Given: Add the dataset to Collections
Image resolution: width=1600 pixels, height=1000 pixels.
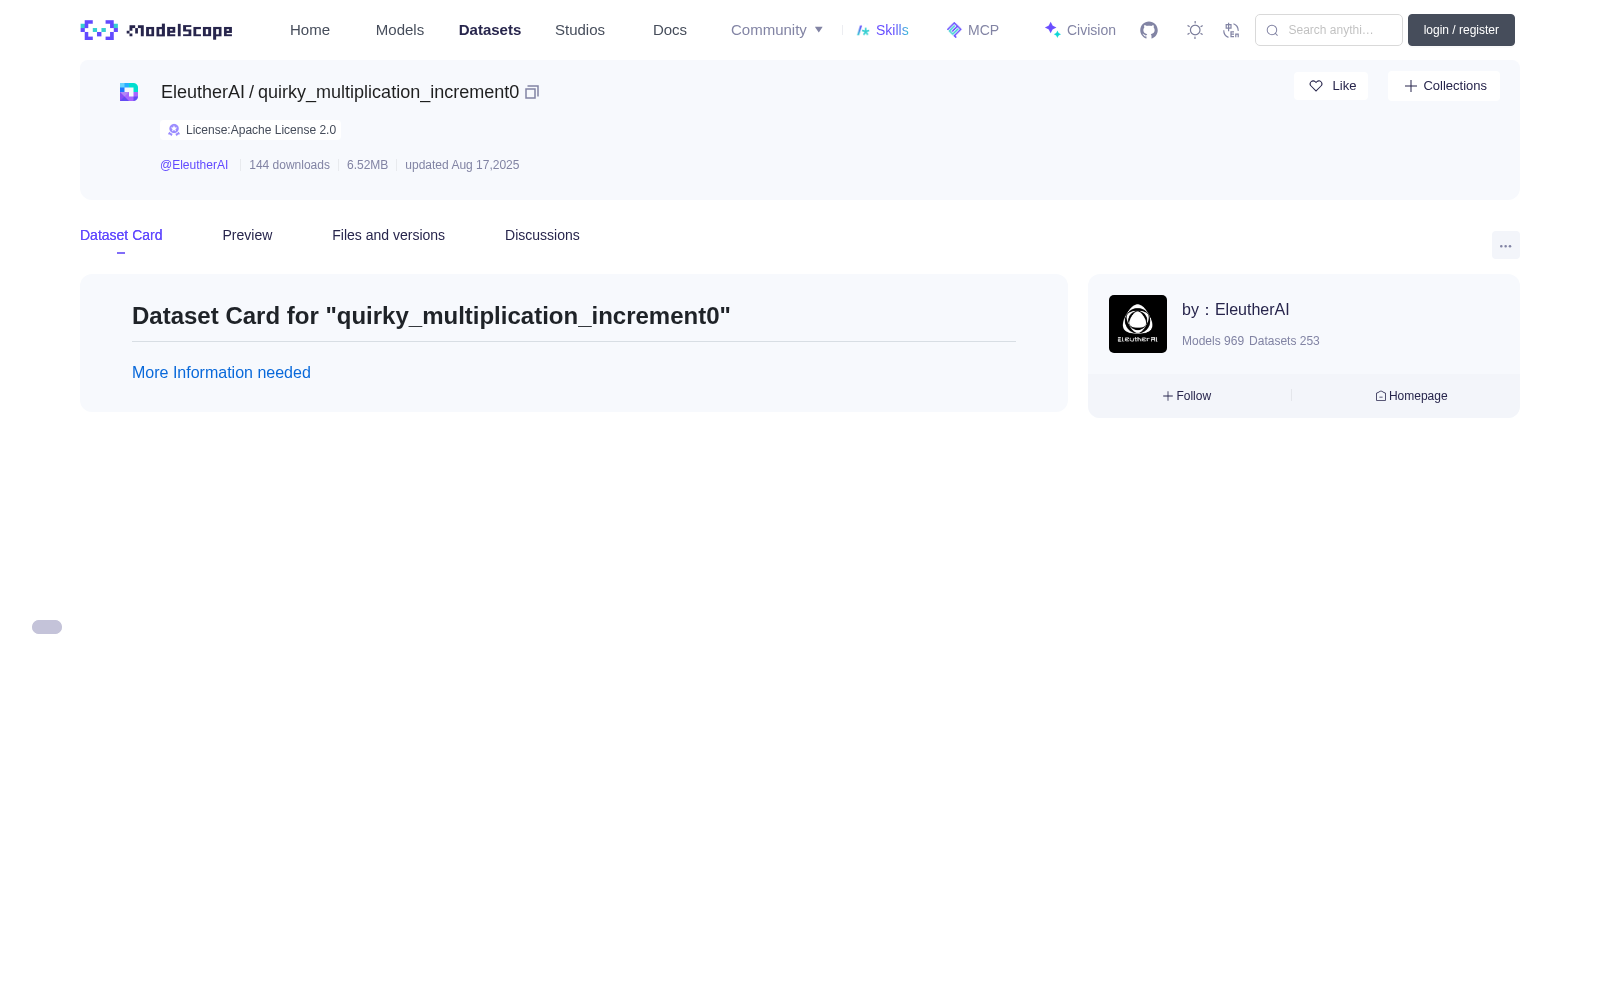Looking at the screenshot, I should point(1444,86).
